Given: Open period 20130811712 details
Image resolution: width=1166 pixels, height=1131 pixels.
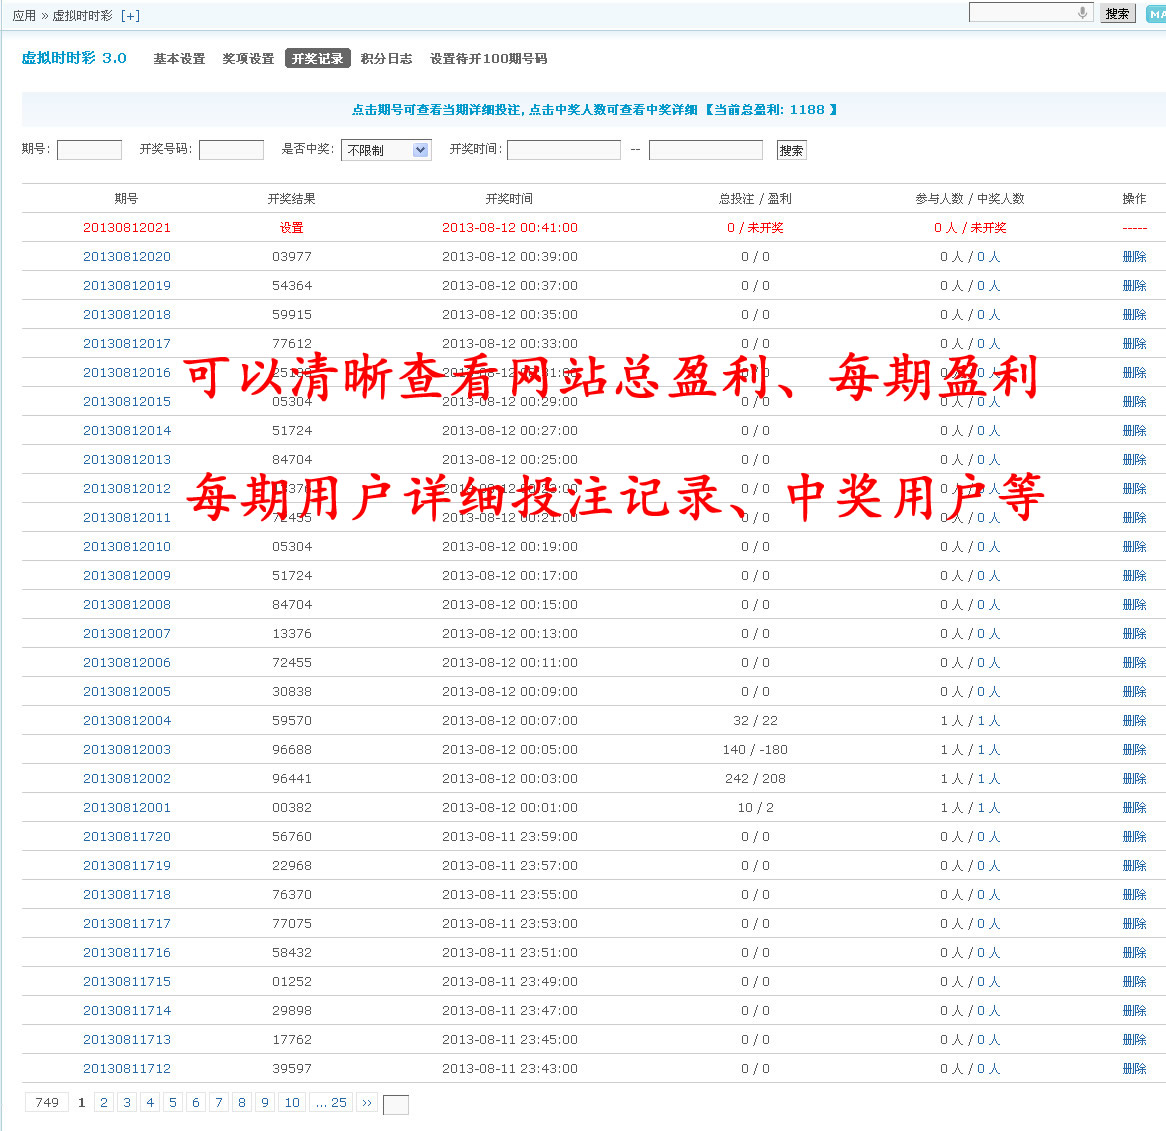Looking at the screenshot, I should 126,1069.
